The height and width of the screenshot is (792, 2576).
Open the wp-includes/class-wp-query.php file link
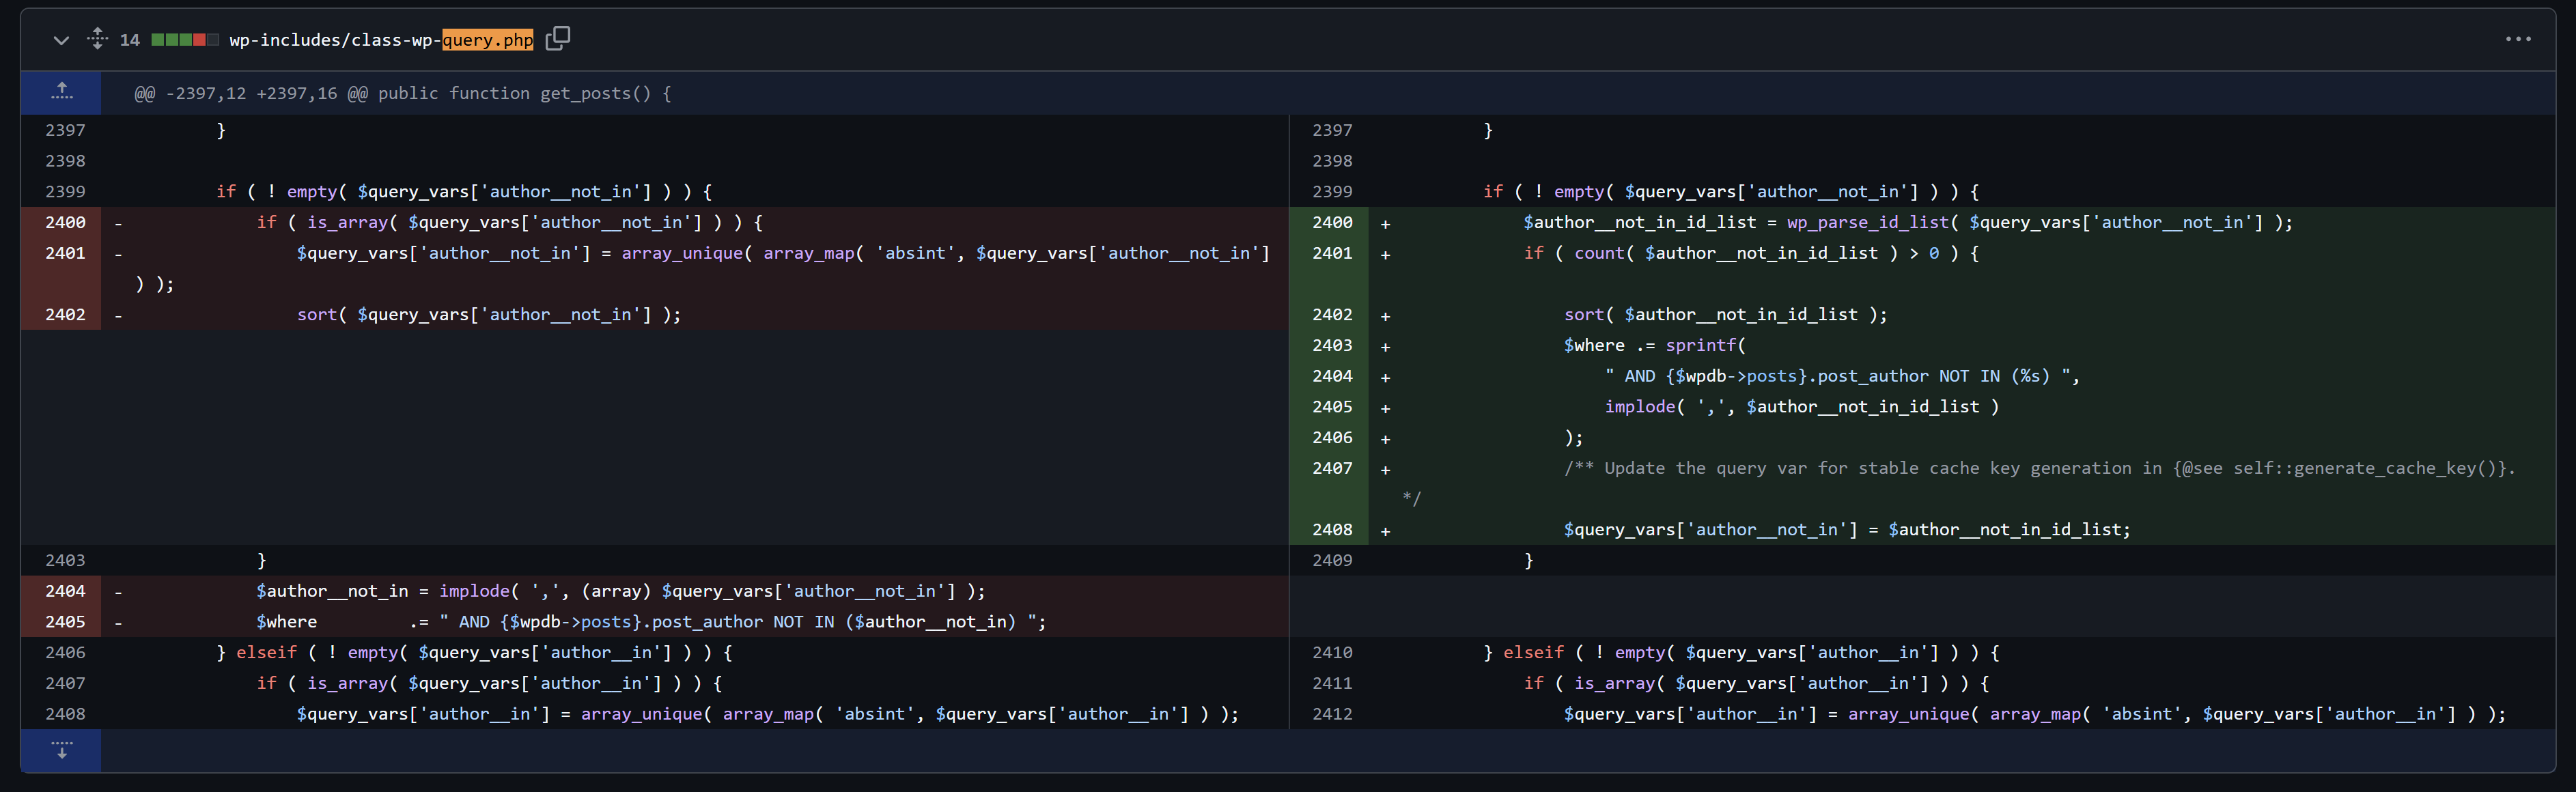(381, 40)
